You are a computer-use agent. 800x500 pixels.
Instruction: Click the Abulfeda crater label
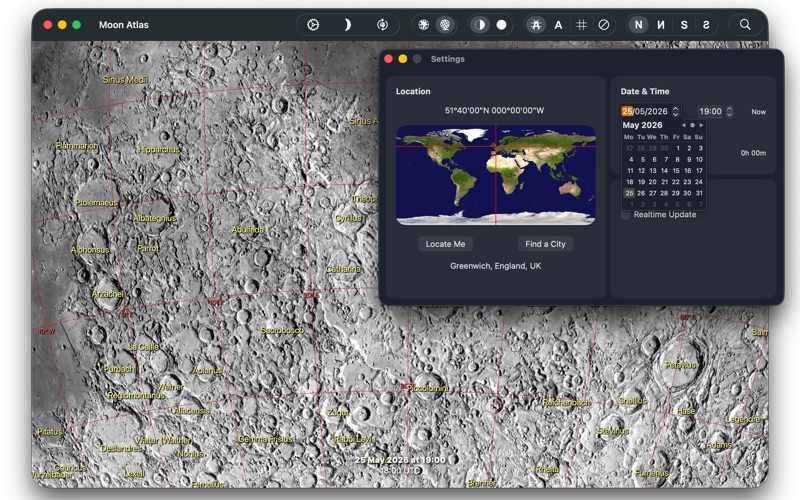point(247,230)
